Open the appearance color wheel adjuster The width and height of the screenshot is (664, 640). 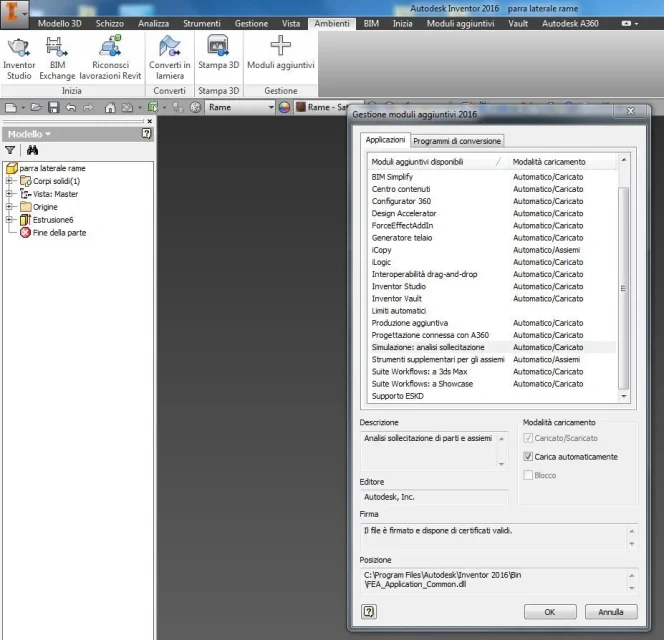click(284, 108)
